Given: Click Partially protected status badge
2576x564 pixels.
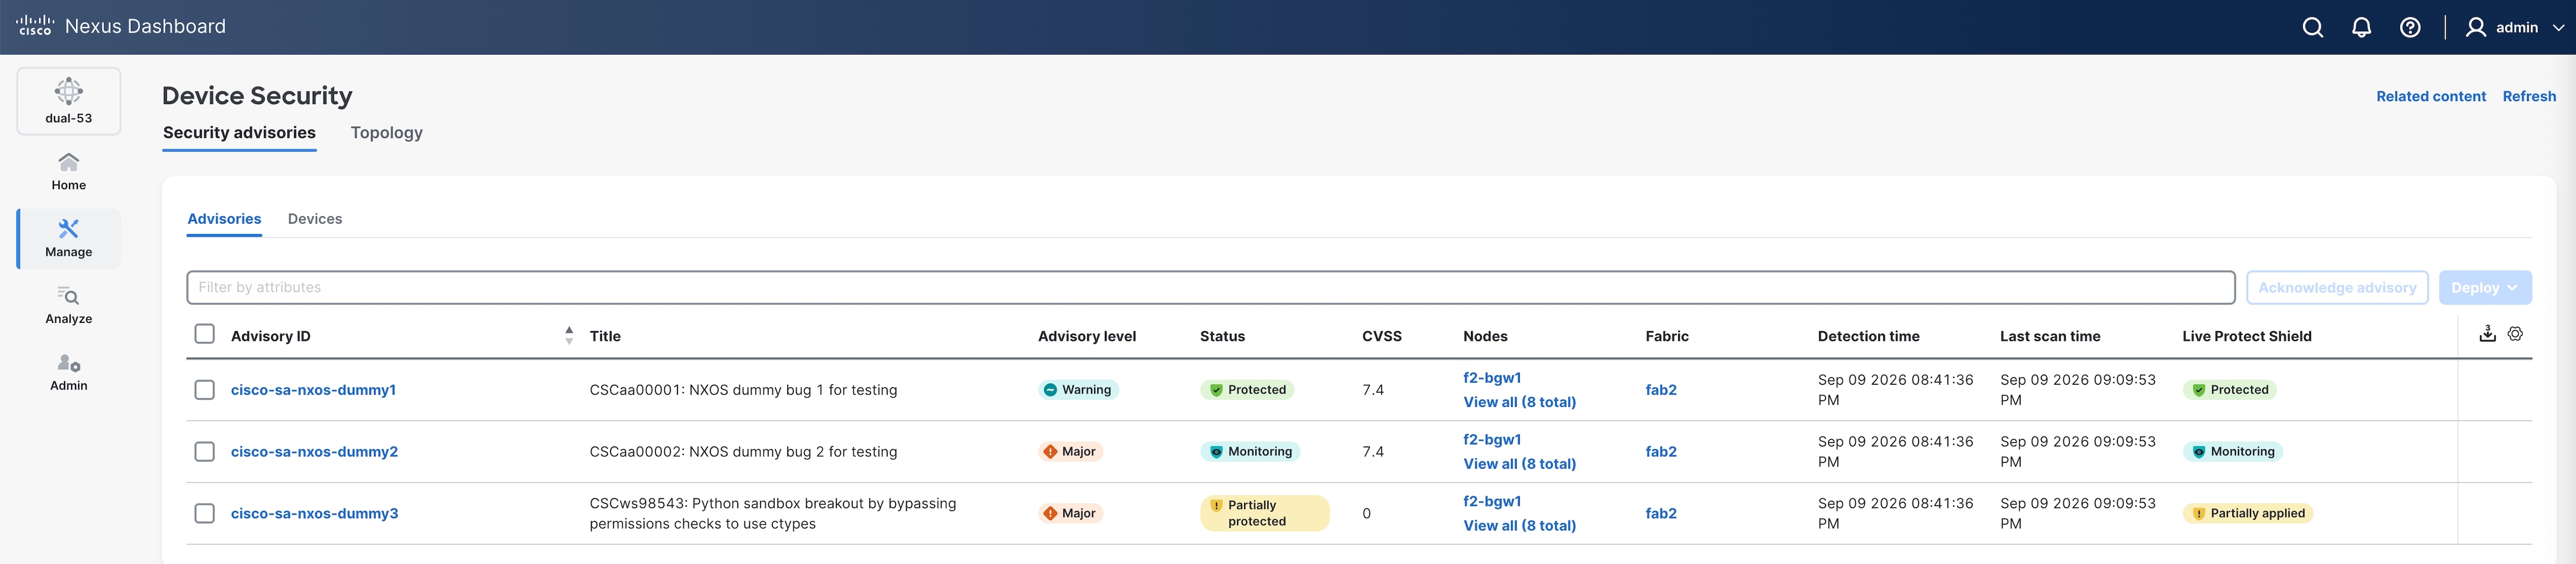Looking at the screenshot, I should (1264, 514).
